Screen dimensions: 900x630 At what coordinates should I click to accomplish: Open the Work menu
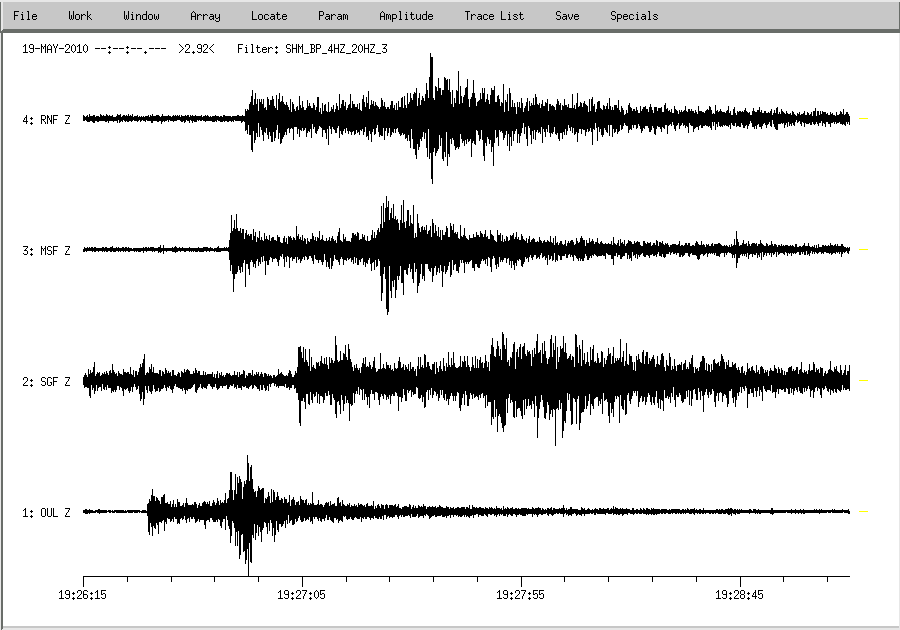click(x=80, y=16)
